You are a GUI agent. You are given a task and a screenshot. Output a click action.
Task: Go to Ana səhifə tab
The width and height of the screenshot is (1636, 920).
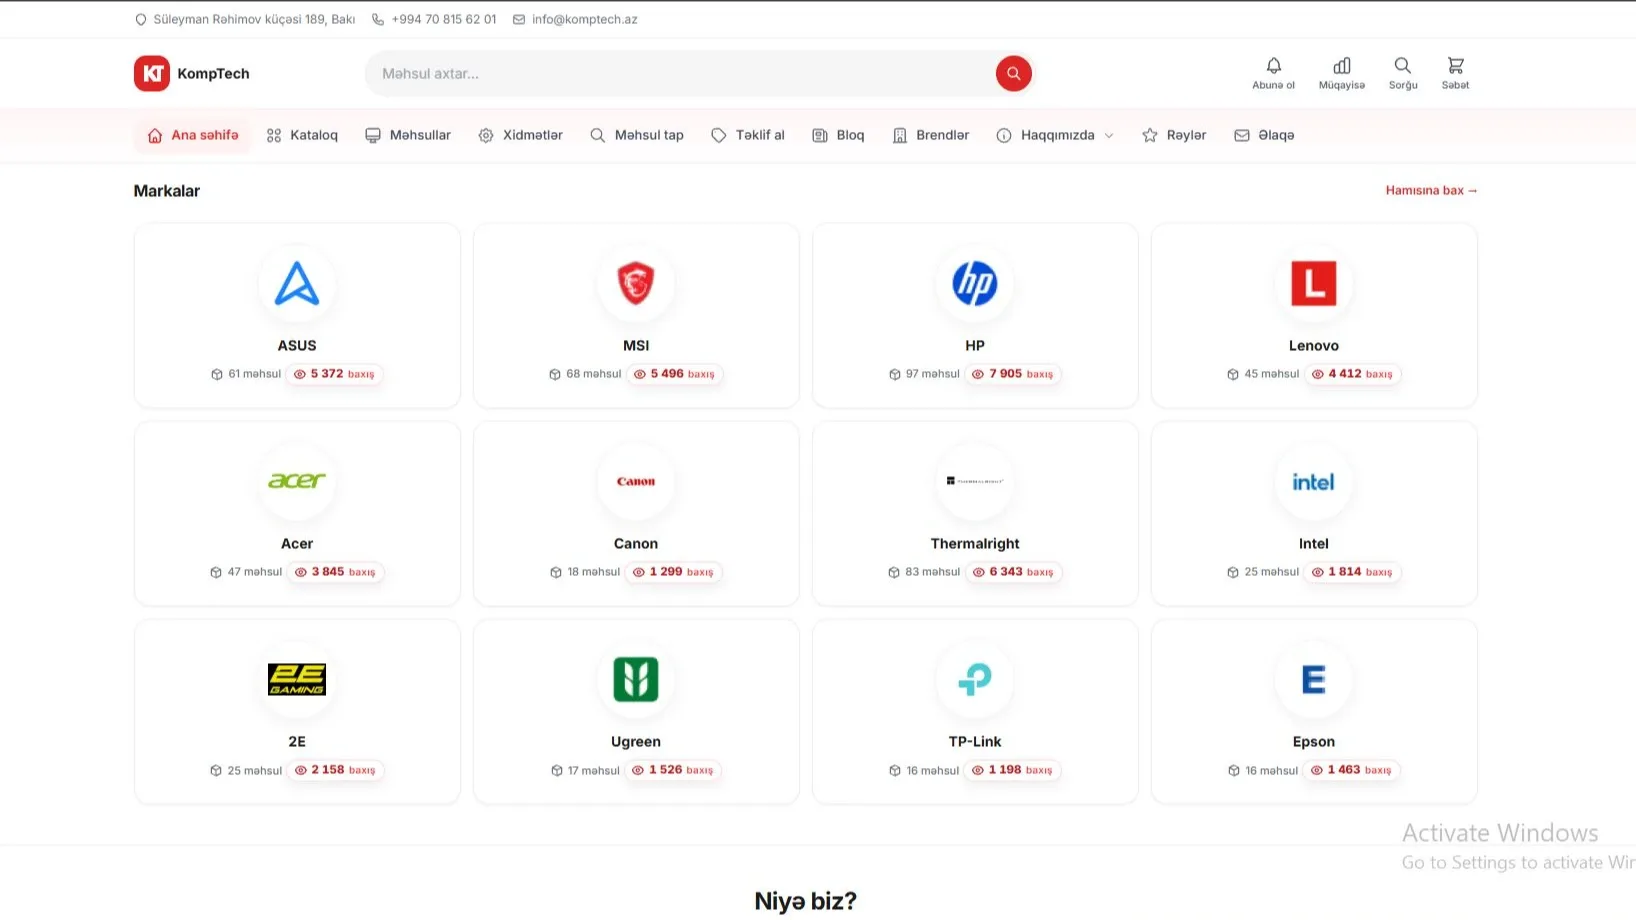[193, 135]
